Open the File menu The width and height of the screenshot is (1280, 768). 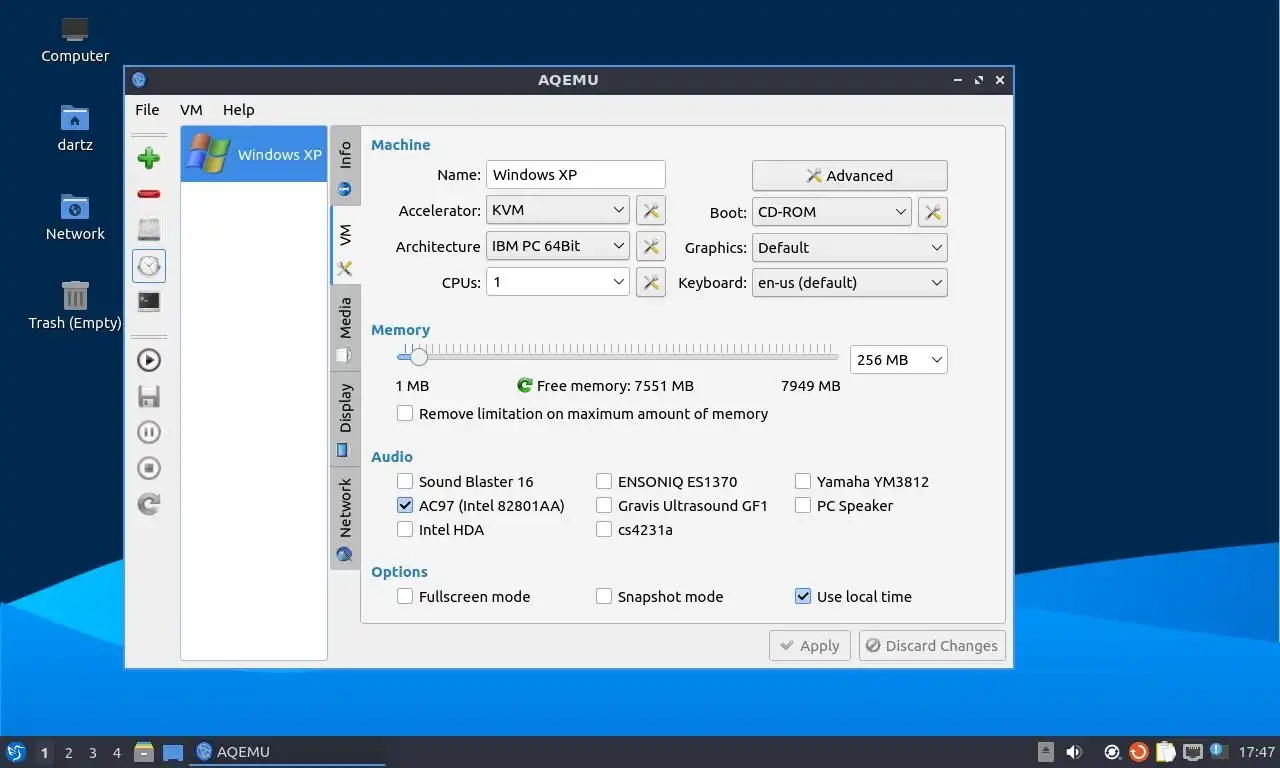pos(147,110)
